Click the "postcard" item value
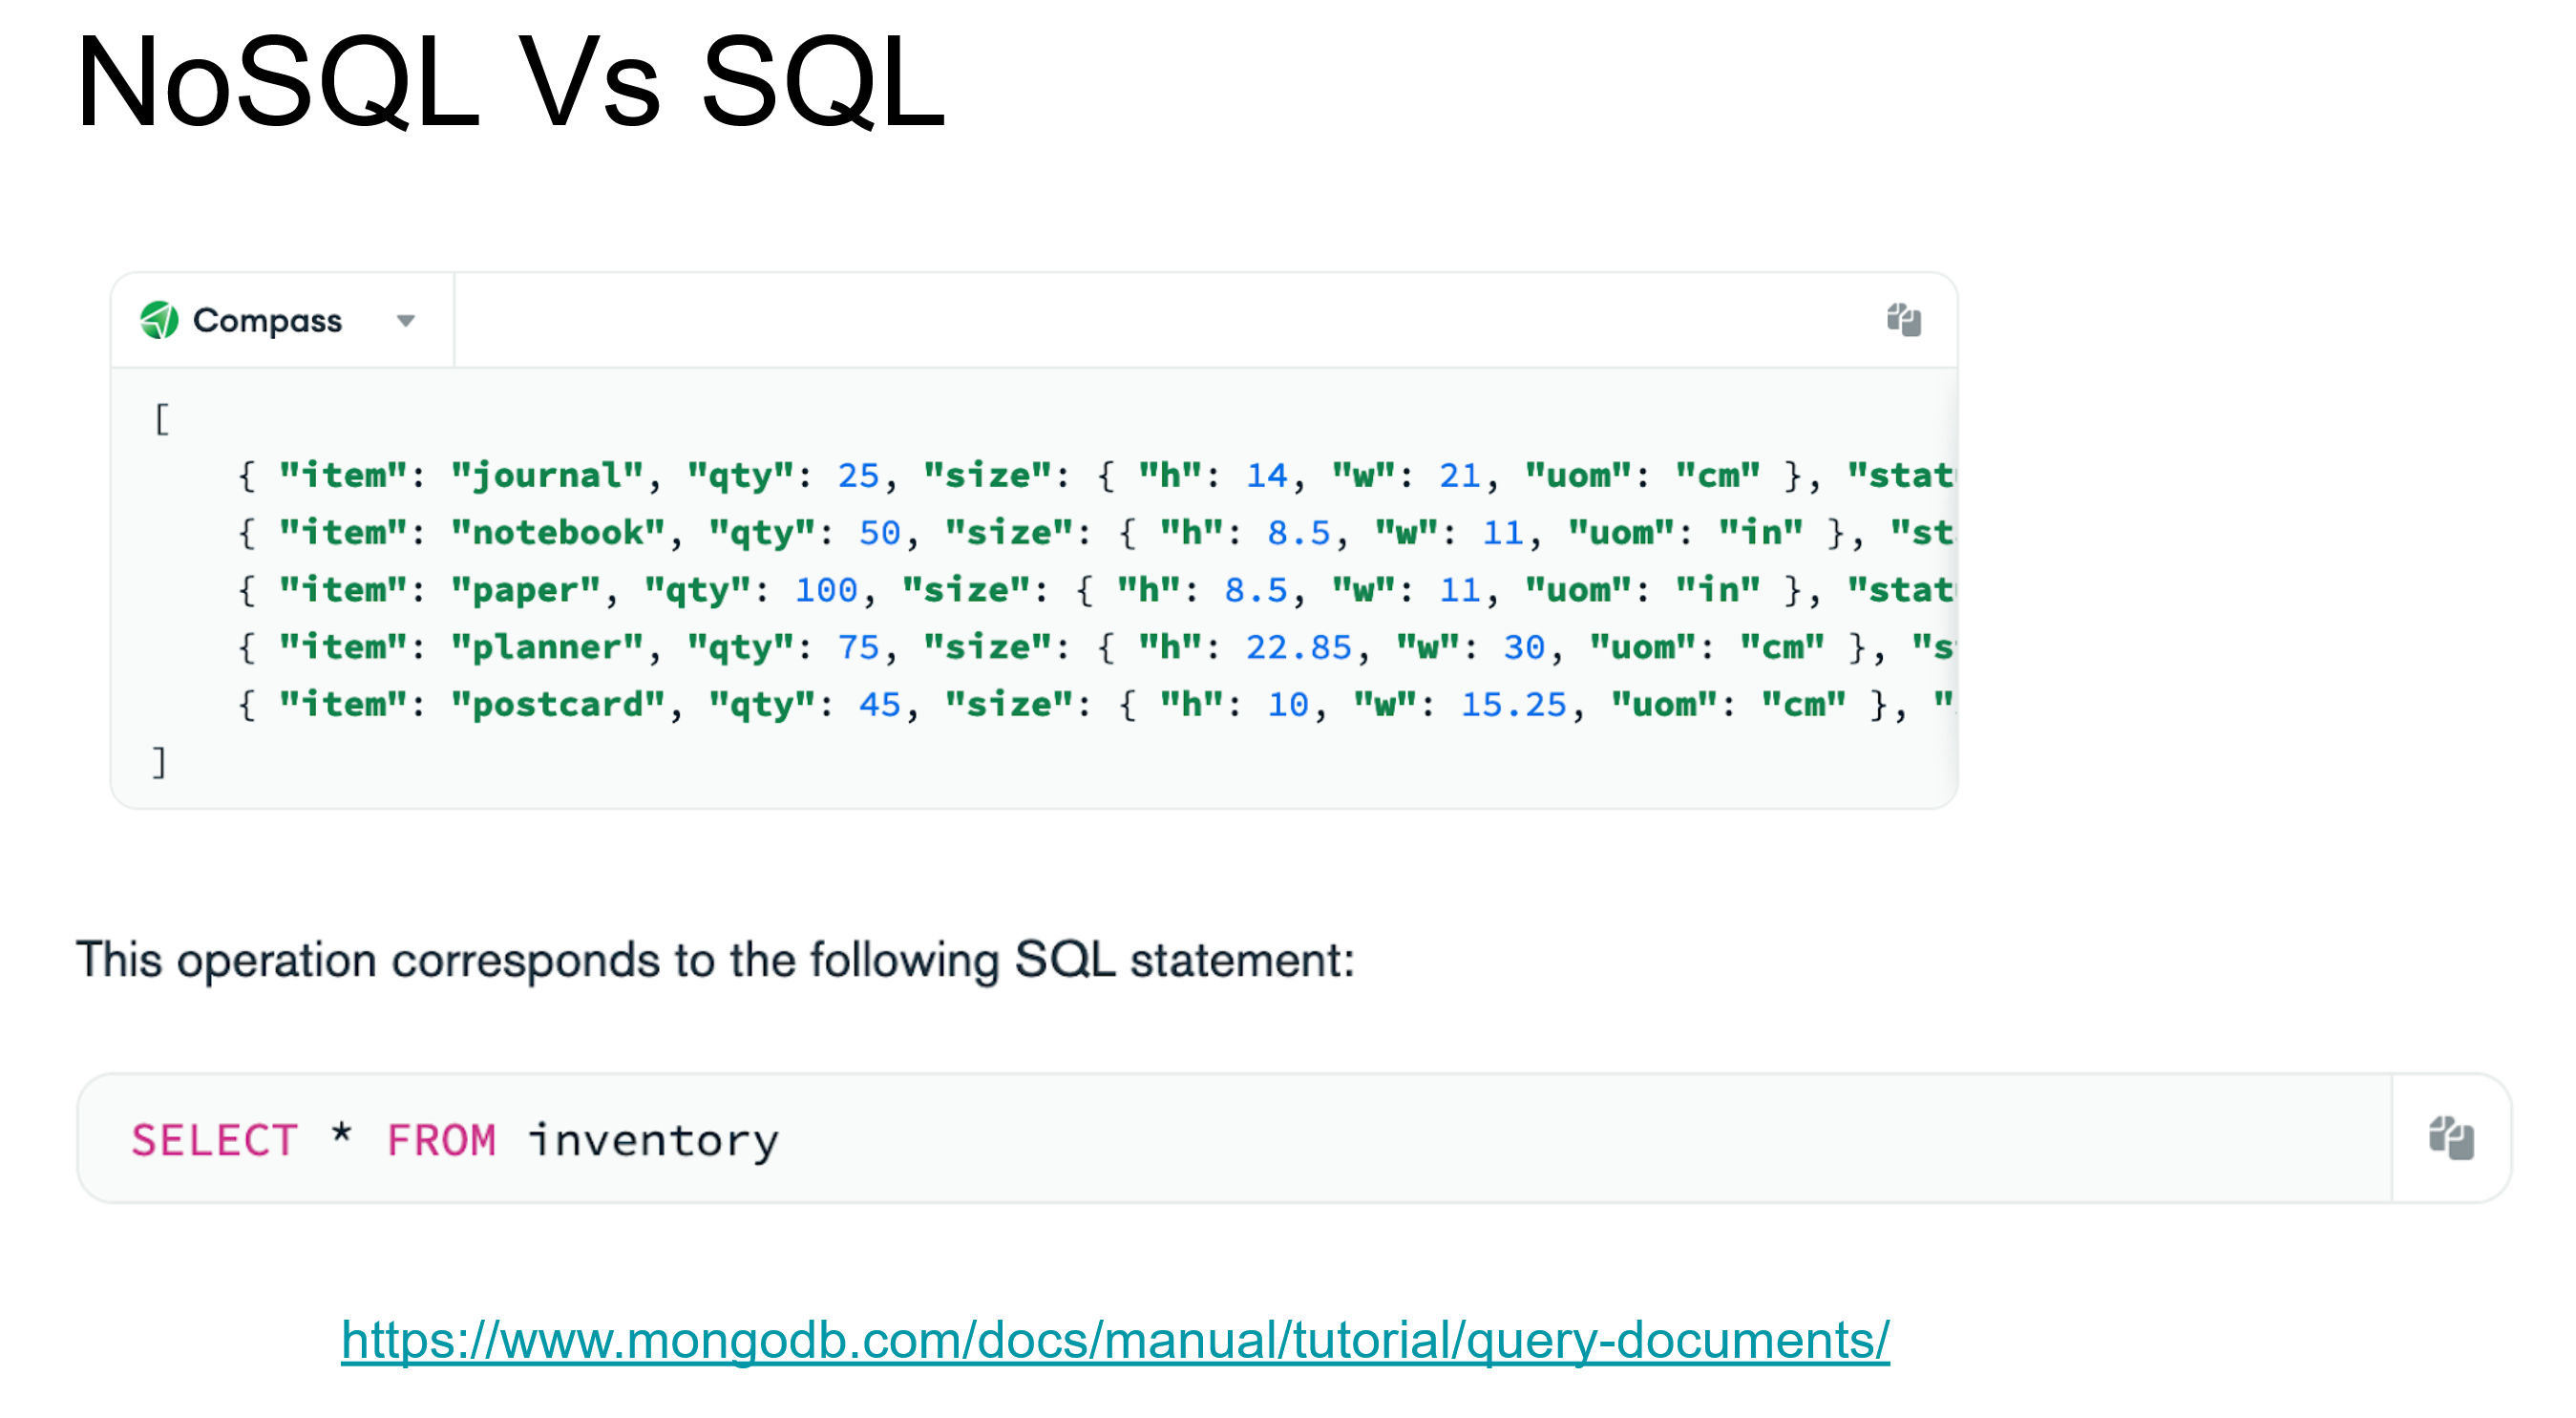The height and width of the screenshot is (1418, 2576). pos(558,704)
